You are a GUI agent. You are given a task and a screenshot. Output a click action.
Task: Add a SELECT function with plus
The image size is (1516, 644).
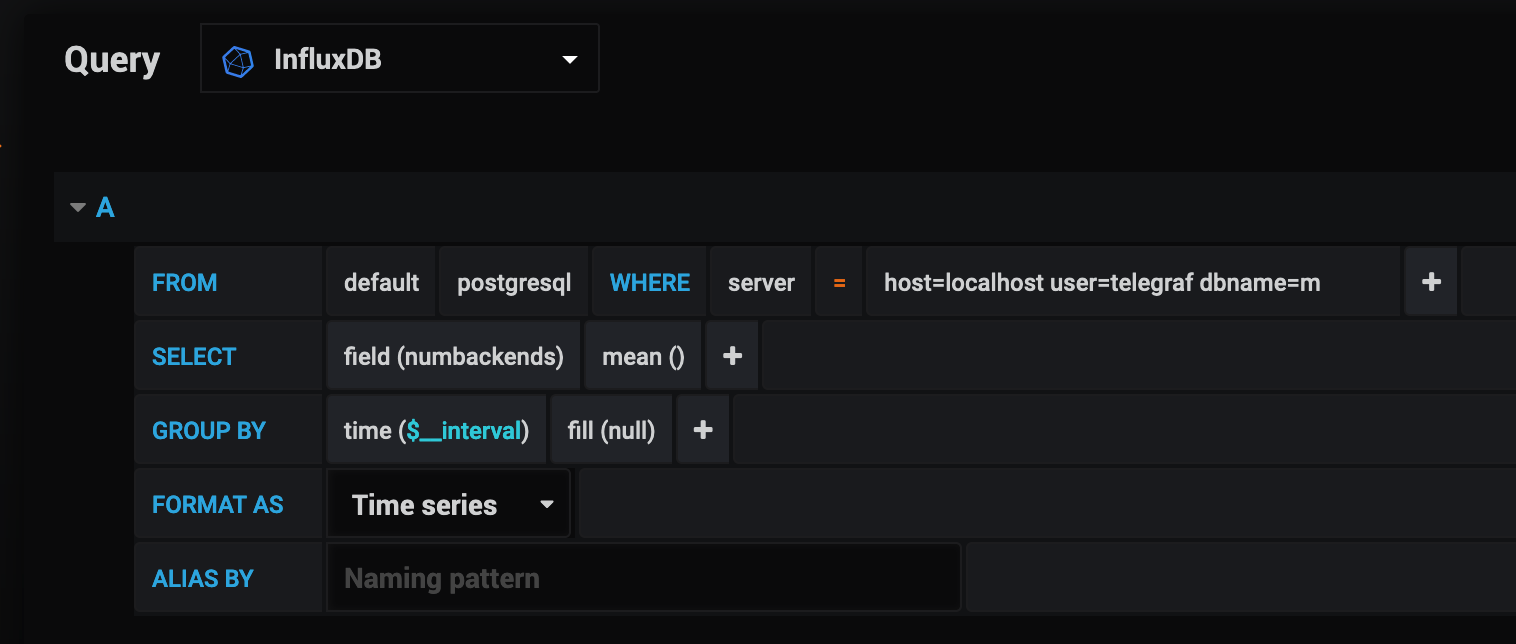(732, 356)
